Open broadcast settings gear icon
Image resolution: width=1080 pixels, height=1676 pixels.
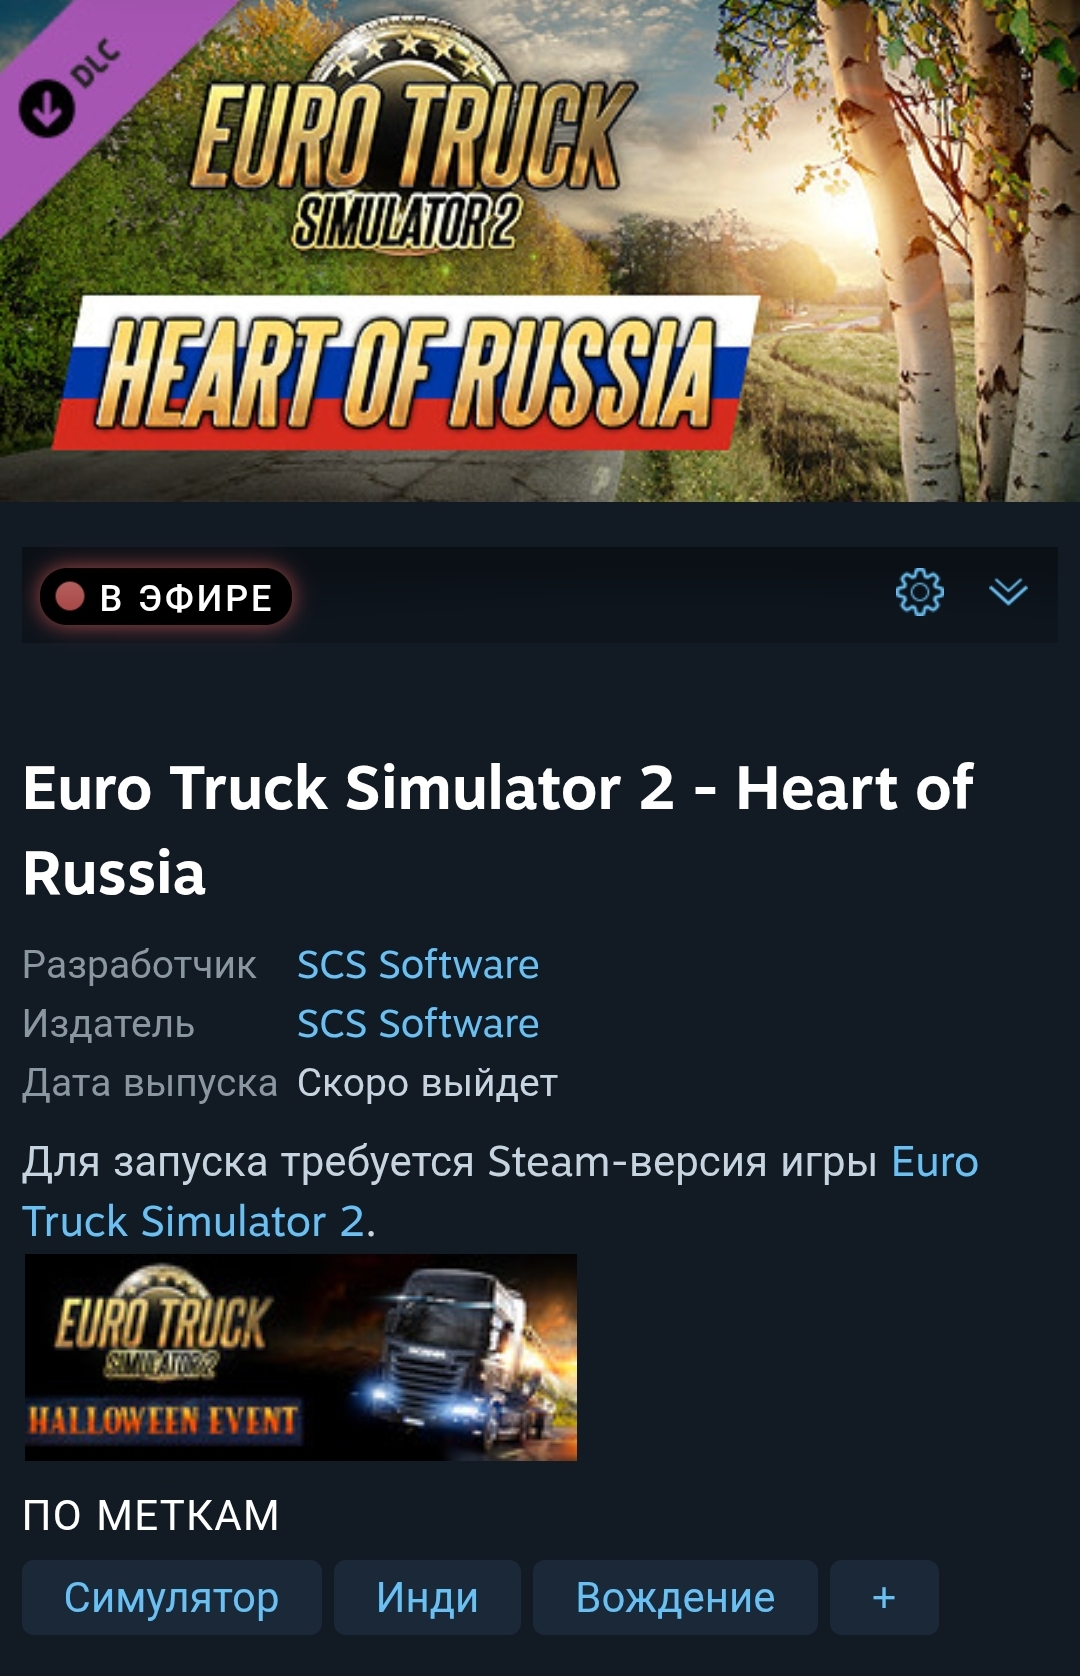919,593
